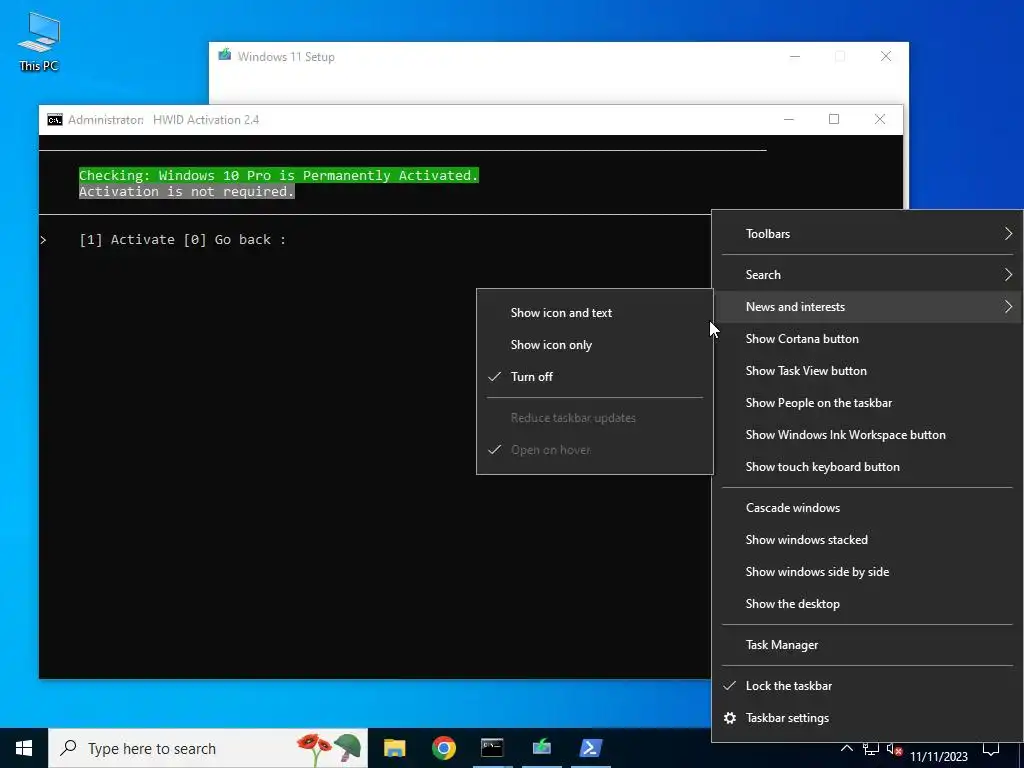Viewport: 1024px width, 768px height.
Task: Launch Google Chrome from the taskbar
Action: click(x=443, y=748)
